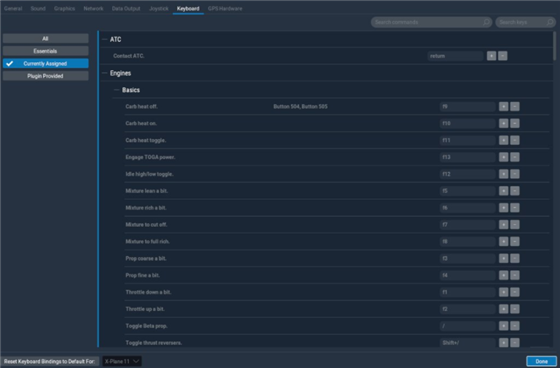Remove key binding for Prop fine a bit
The width and height of the screenshot is (560, 368).
pyautogui.click(x=515, y=275)
